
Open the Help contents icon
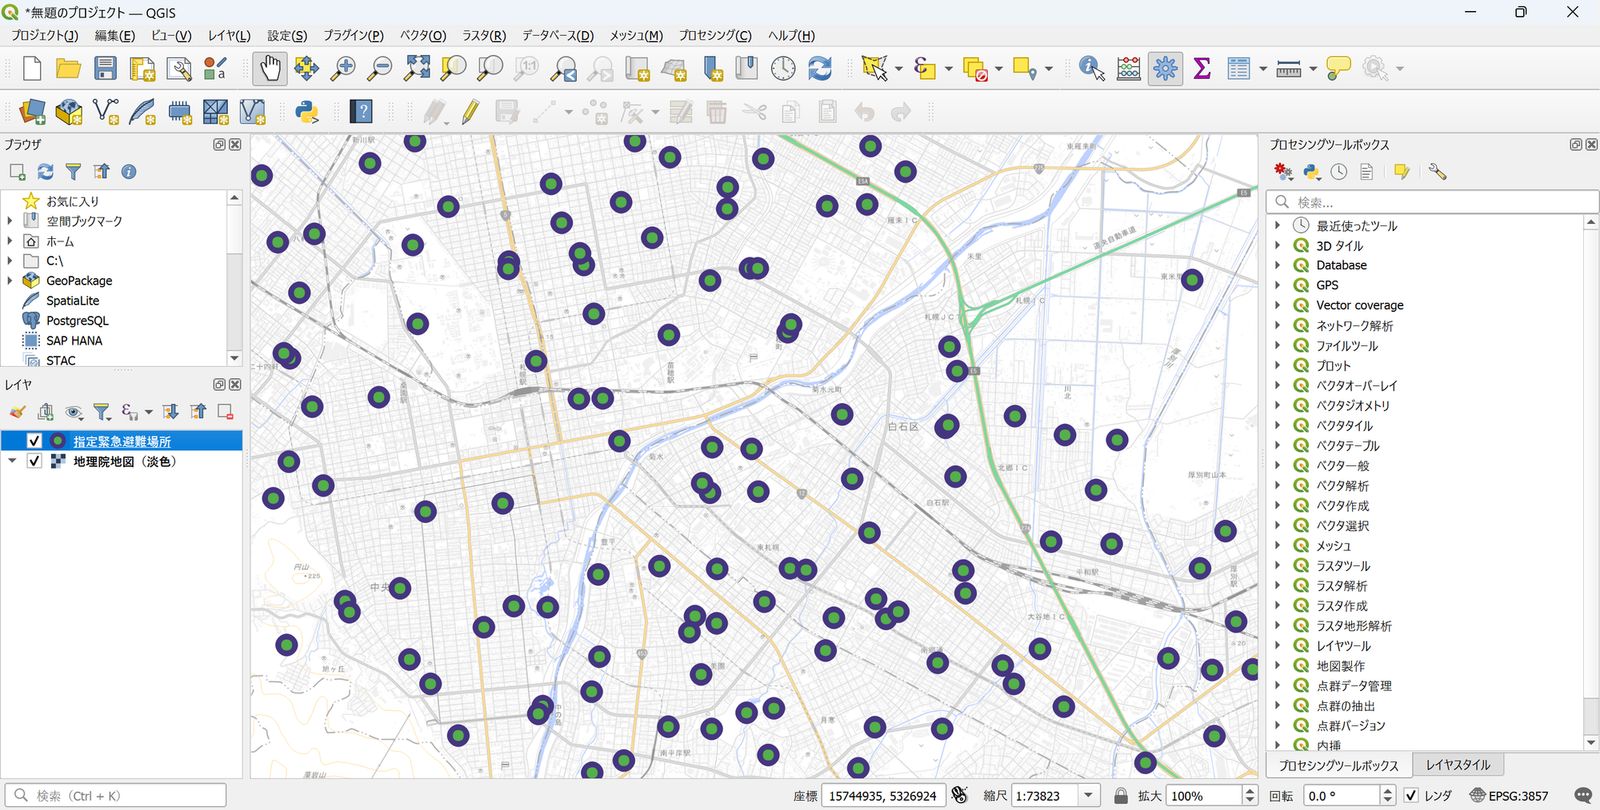click(x=361, y=111)
